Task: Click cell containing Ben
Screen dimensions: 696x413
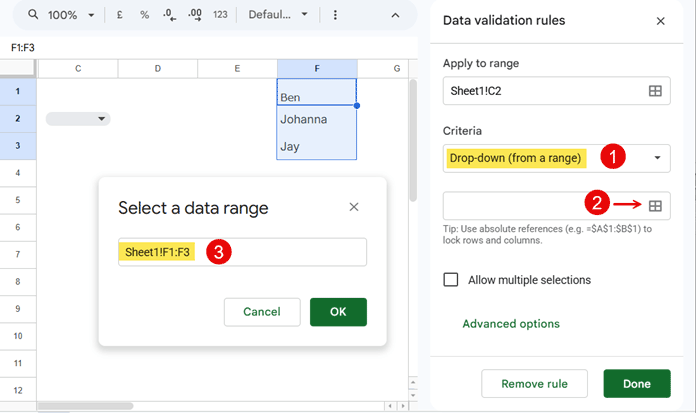Action: [x=316, y=92]
